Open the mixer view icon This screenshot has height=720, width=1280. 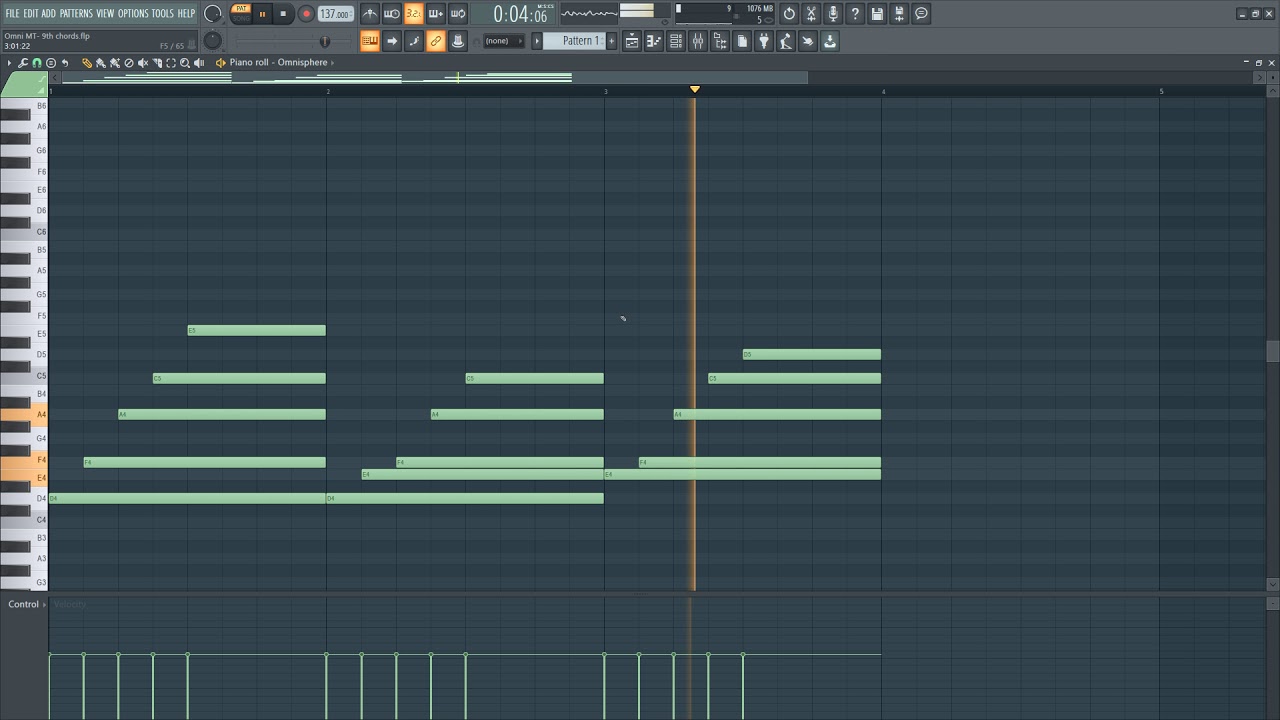(x=698, y=41)
